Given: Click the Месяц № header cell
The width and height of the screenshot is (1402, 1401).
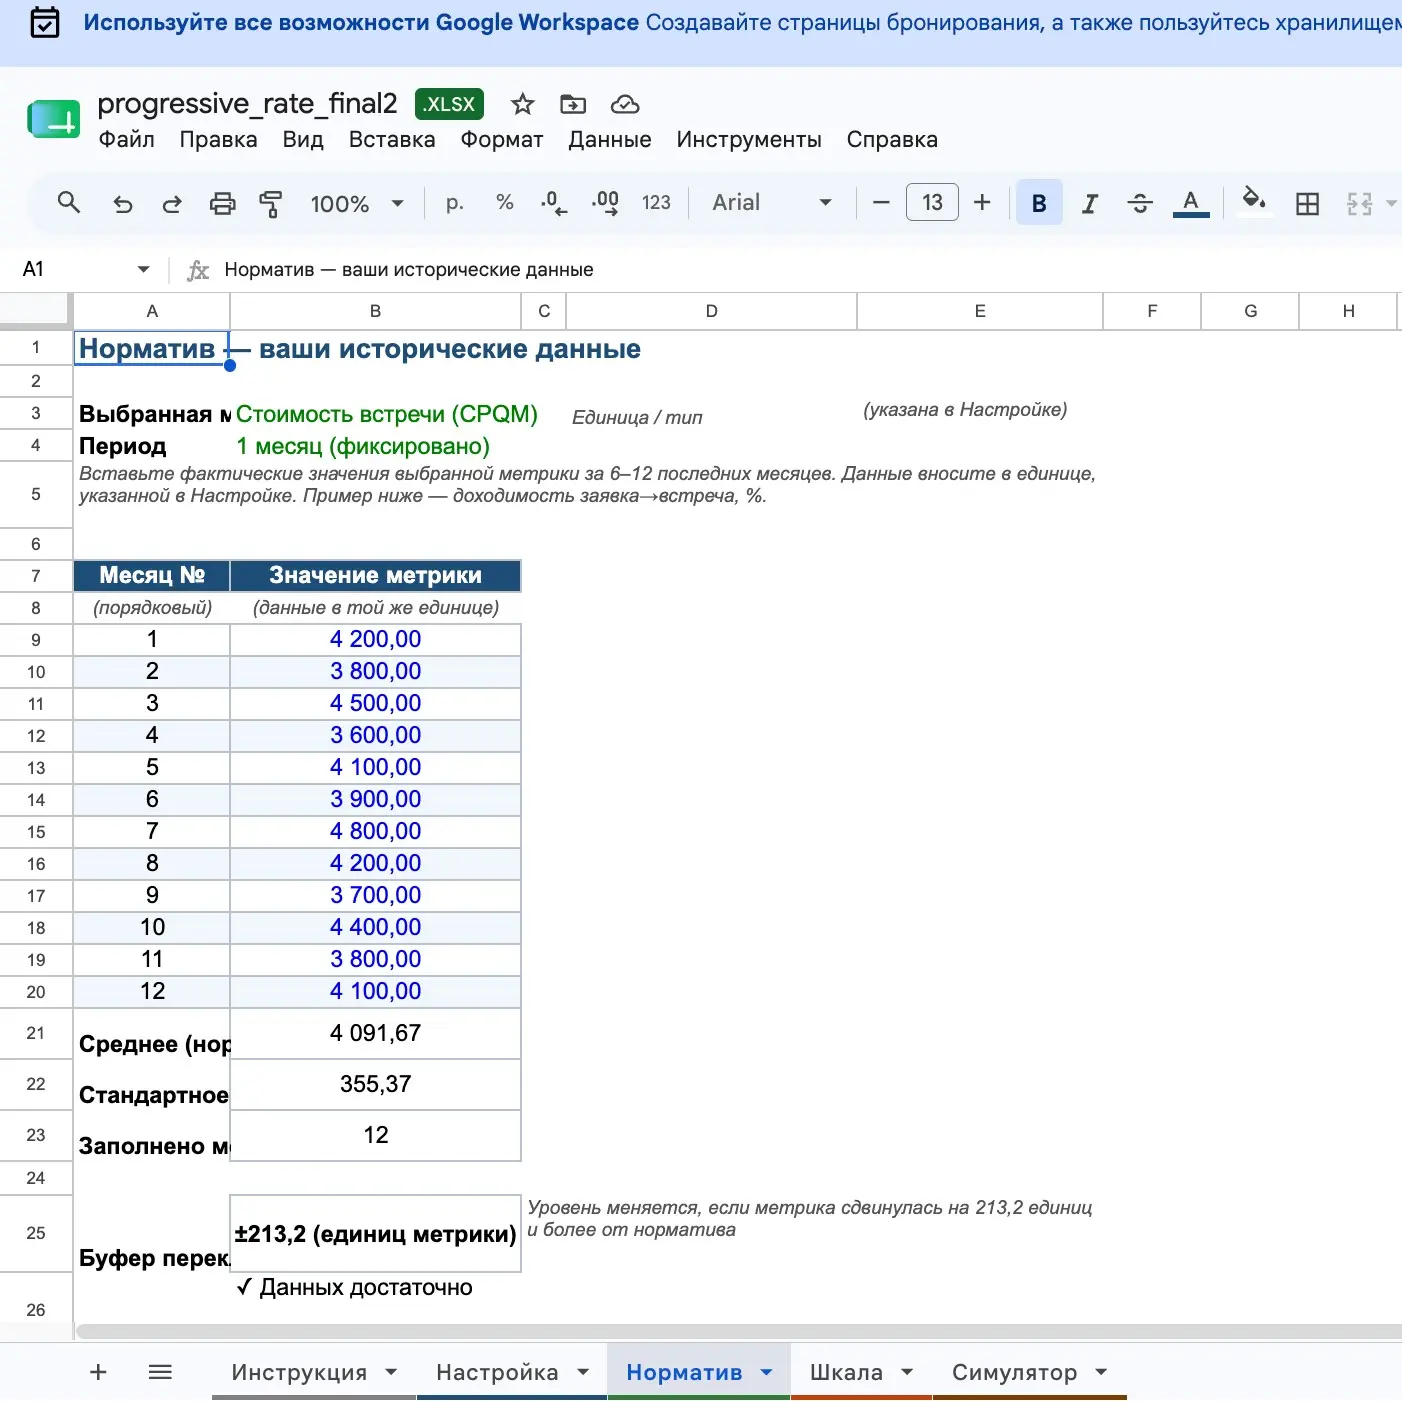Looking at the screenshot, I should [152, 575].
